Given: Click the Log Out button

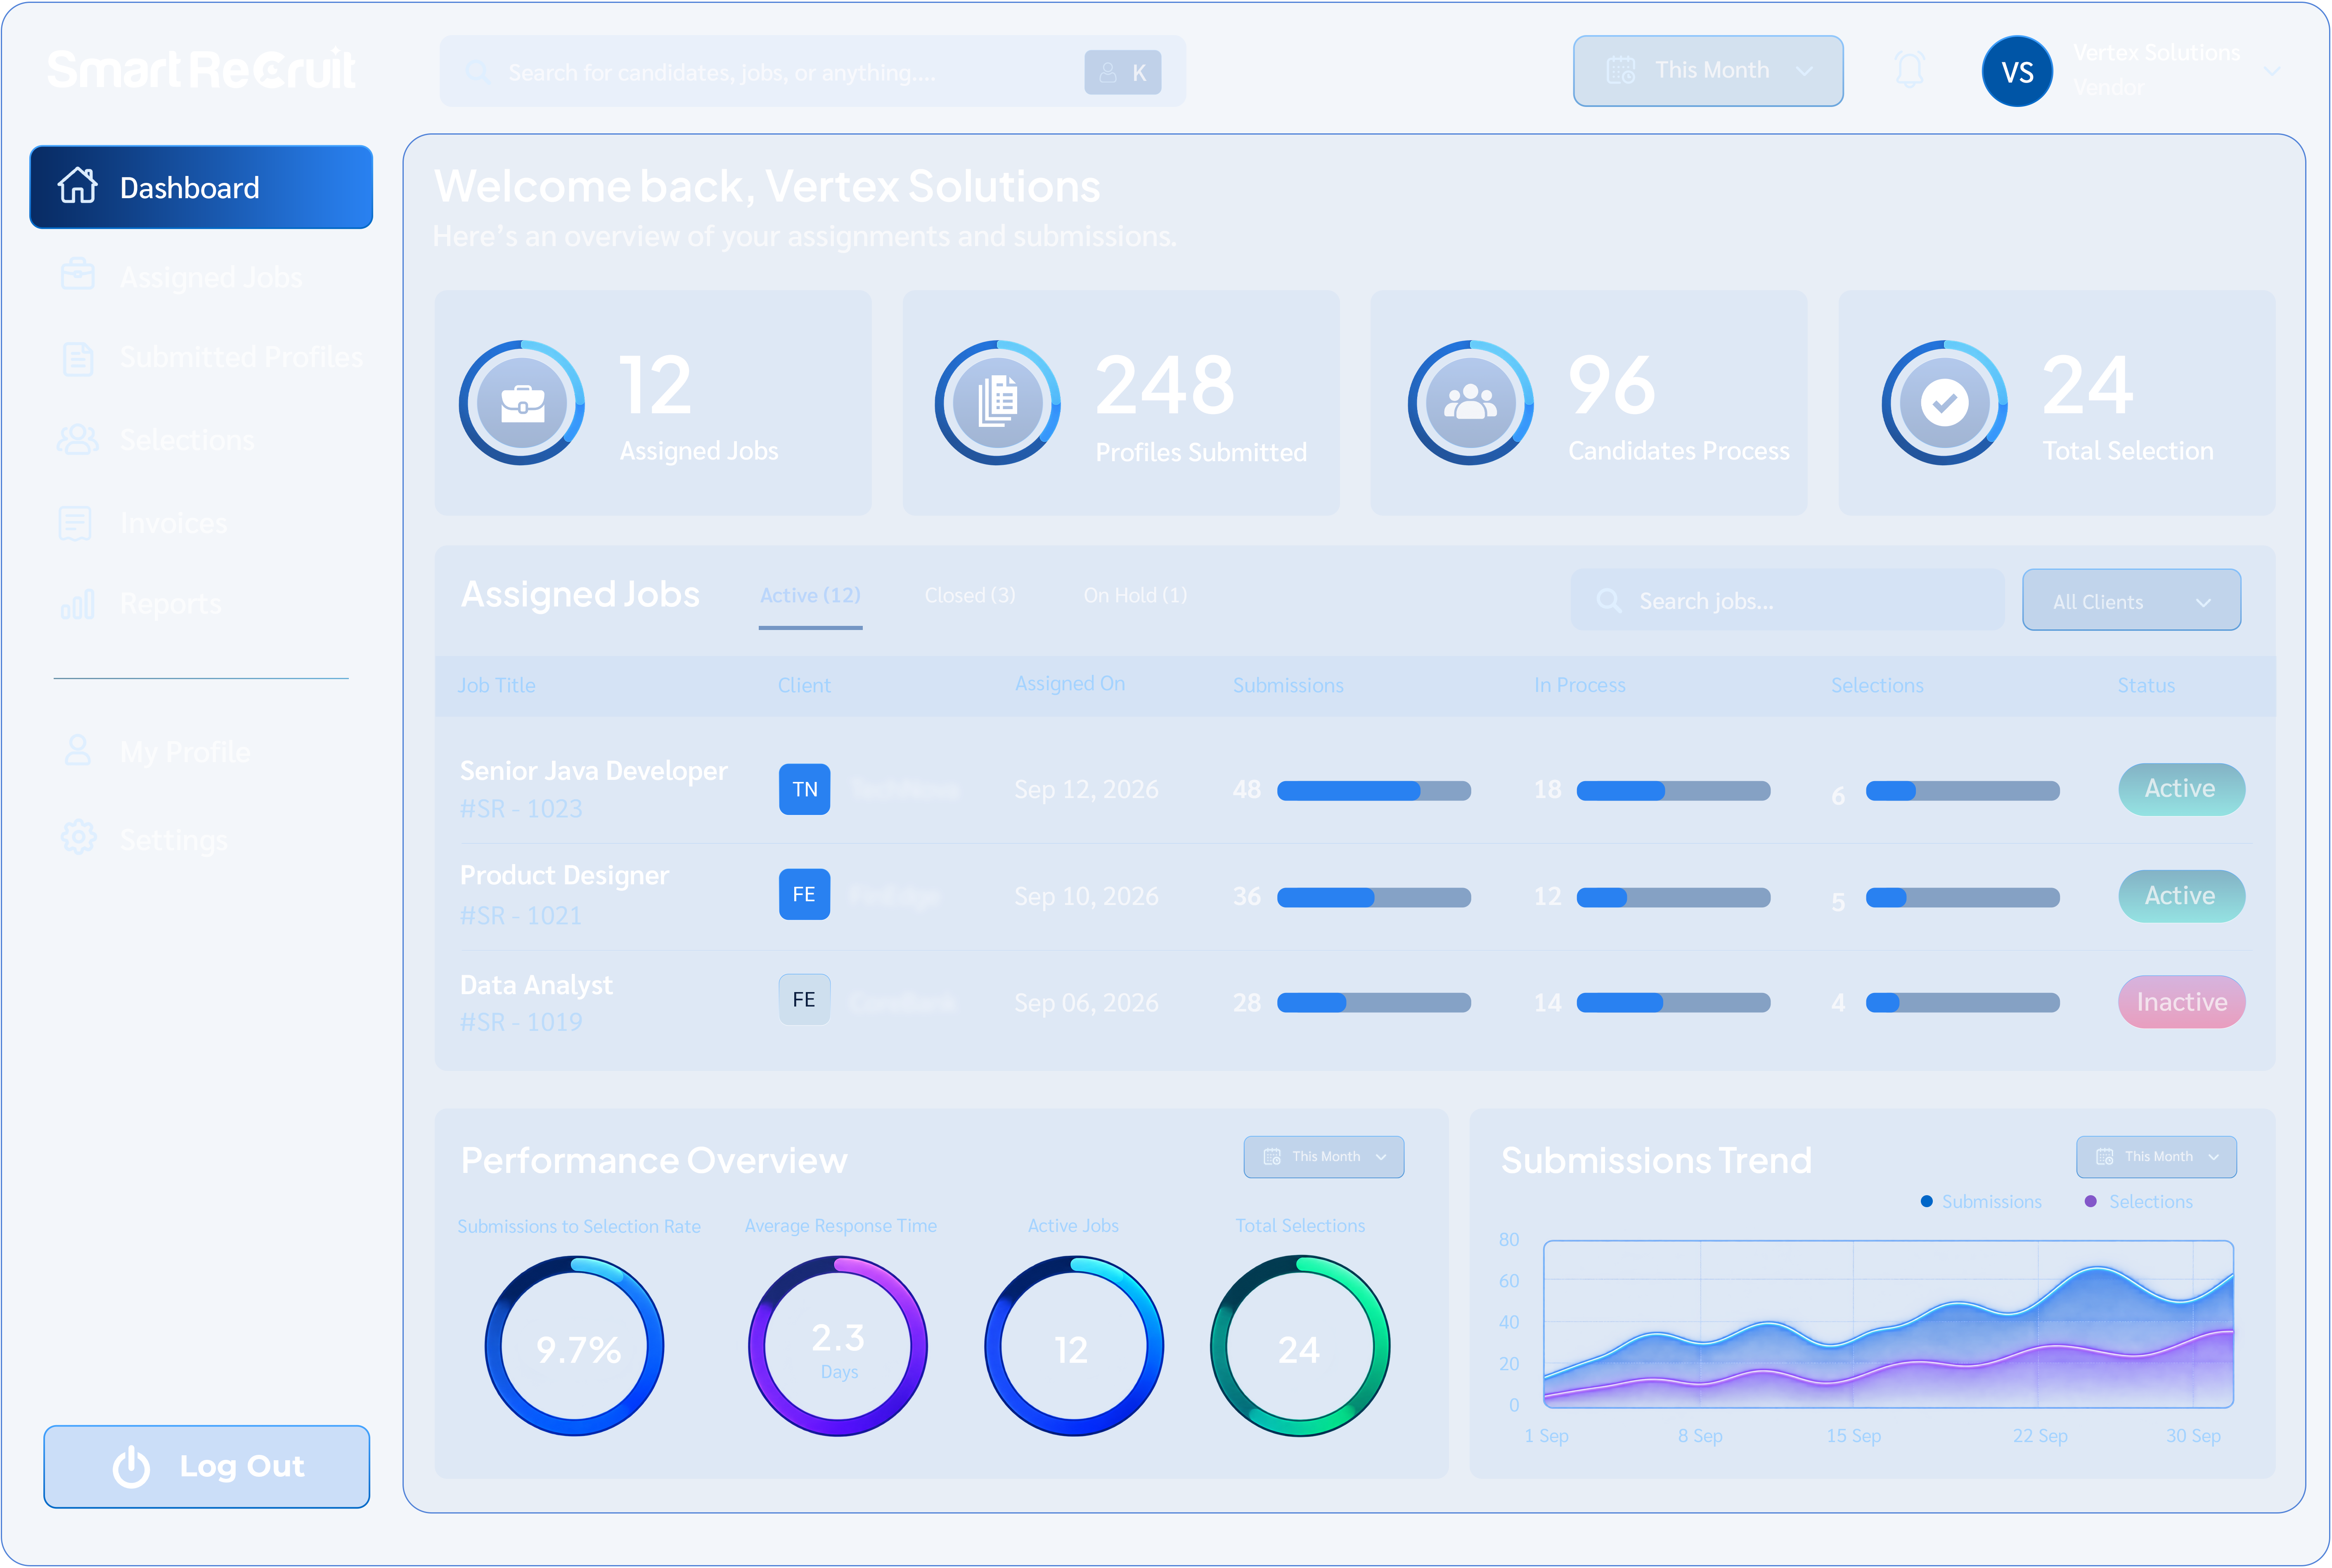Looking at the screenshot, I should click(207, 1466).
